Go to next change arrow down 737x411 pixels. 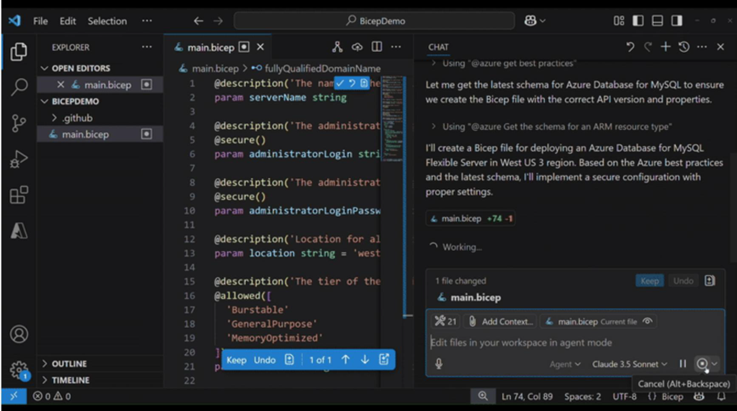click(365, 360)
